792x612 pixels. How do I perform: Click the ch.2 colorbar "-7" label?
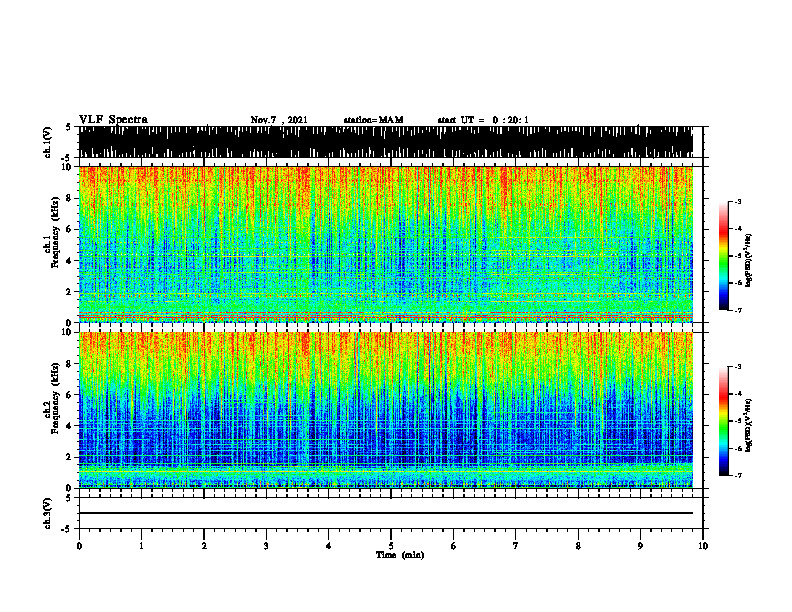pos(738,475)
